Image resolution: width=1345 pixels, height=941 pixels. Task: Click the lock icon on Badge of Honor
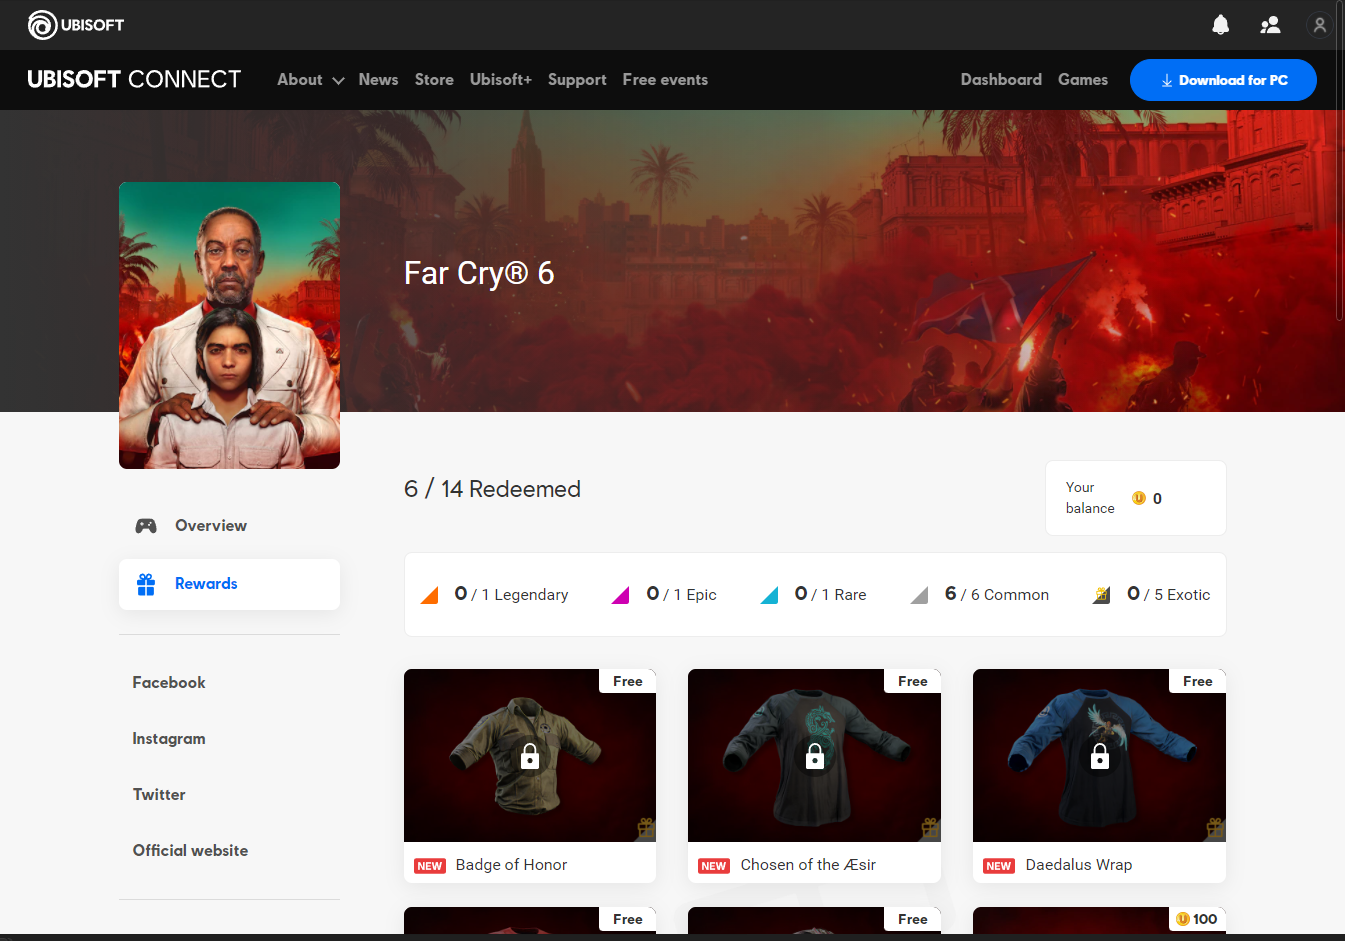coord(530,756)
